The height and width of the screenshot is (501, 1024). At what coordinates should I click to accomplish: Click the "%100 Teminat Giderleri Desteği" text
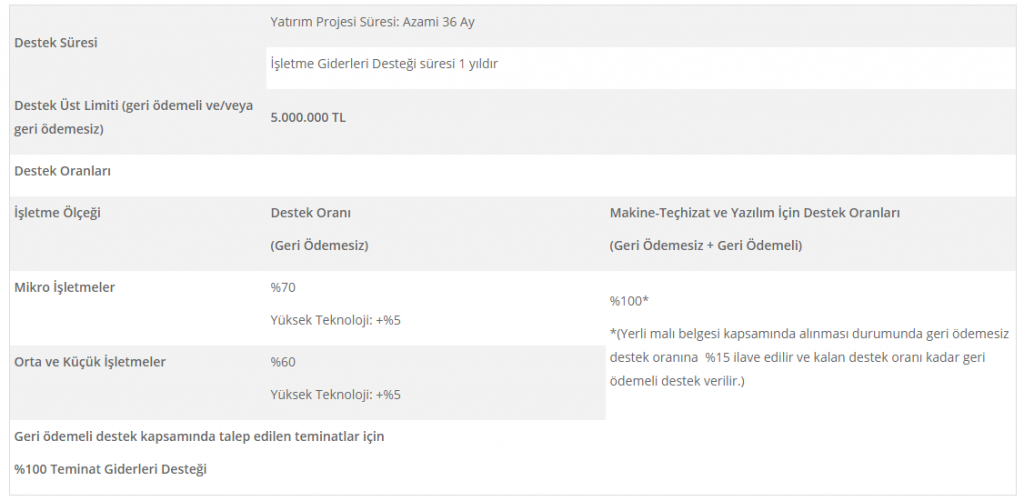111,468
